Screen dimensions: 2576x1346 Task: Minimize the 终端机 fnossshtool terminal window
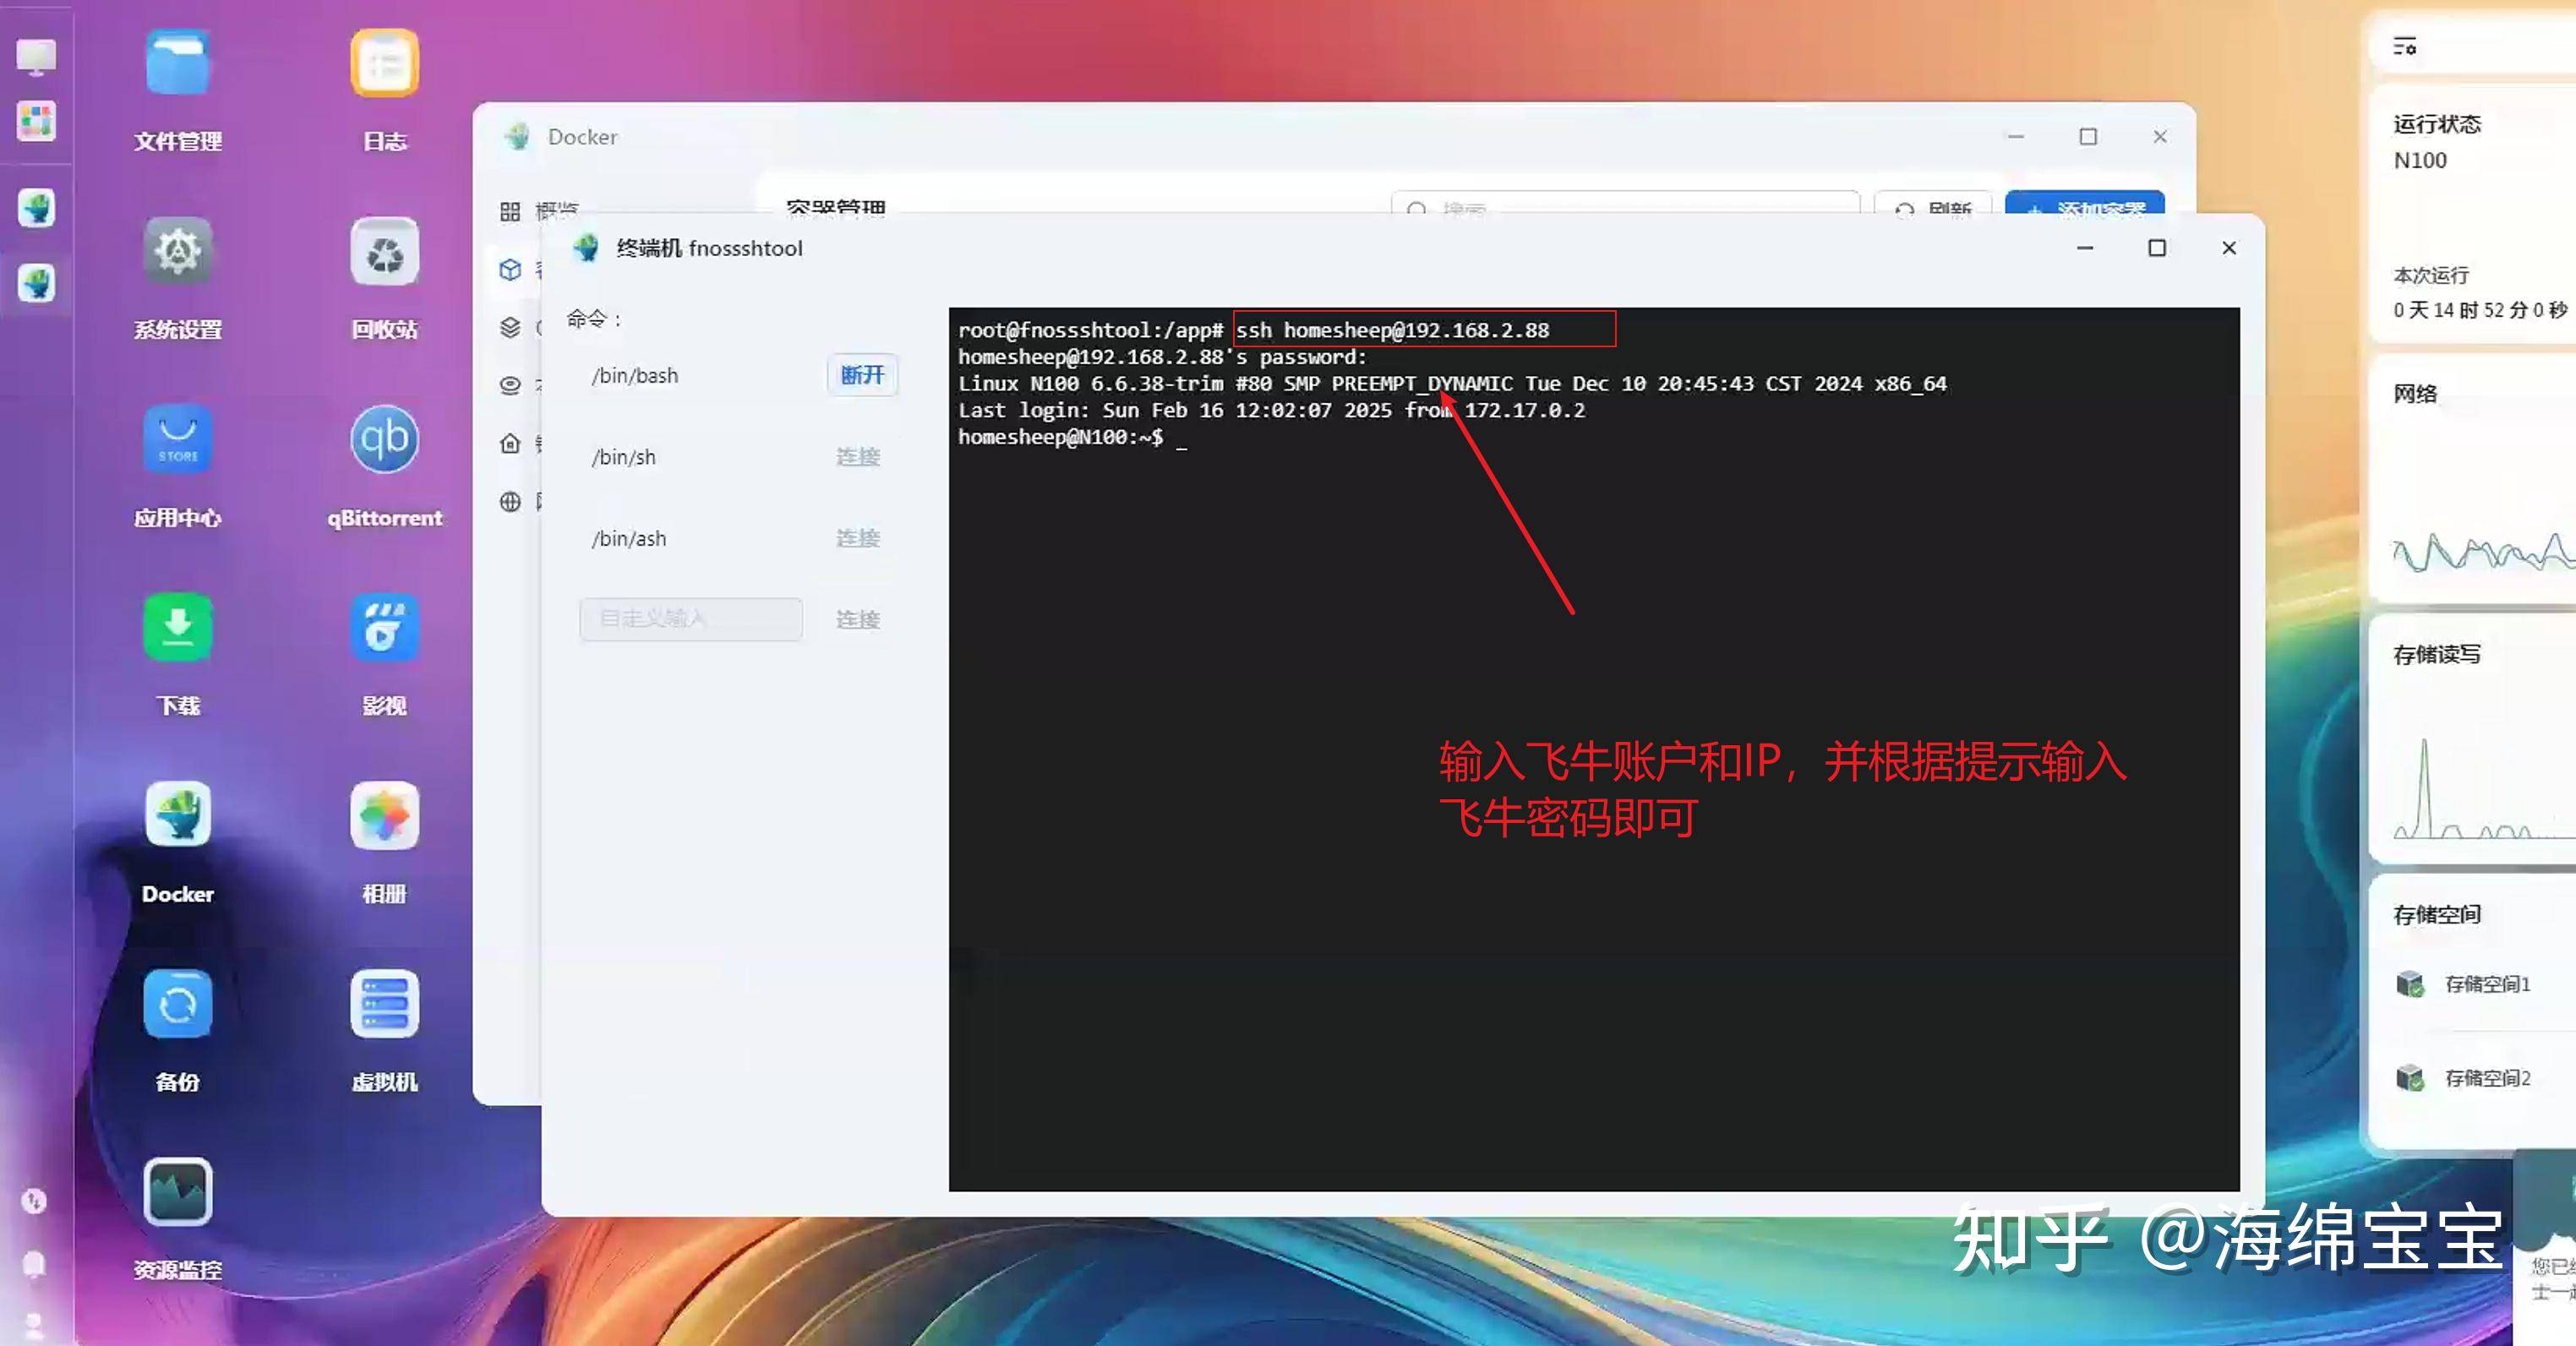pos(2085,248)
